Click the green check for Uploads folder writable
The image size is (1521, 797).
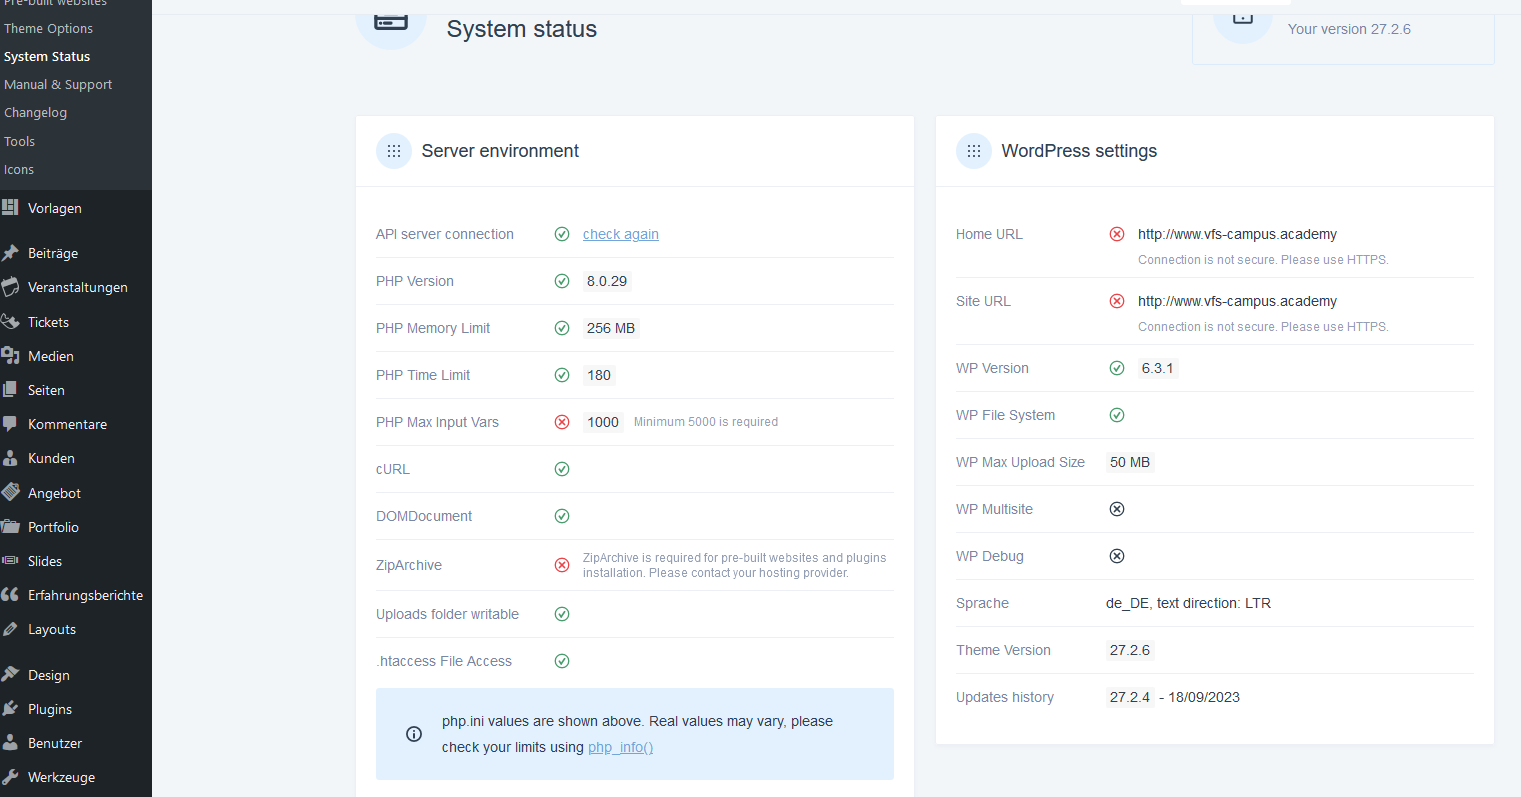[x=562, y=614]
